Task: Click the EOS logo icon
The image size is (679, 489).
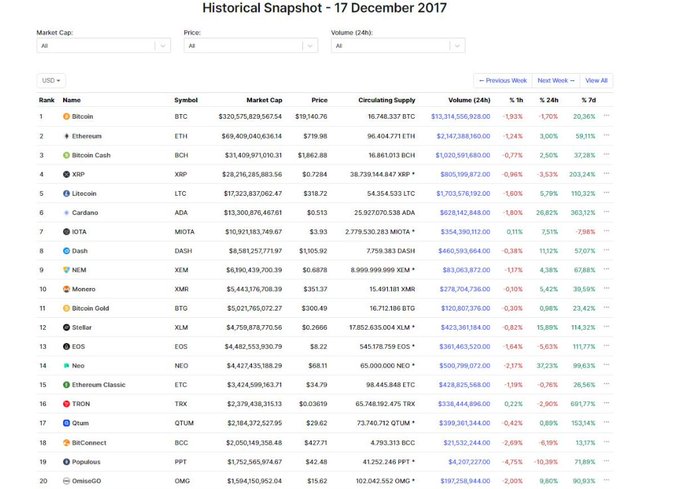Action: point(66,347)
